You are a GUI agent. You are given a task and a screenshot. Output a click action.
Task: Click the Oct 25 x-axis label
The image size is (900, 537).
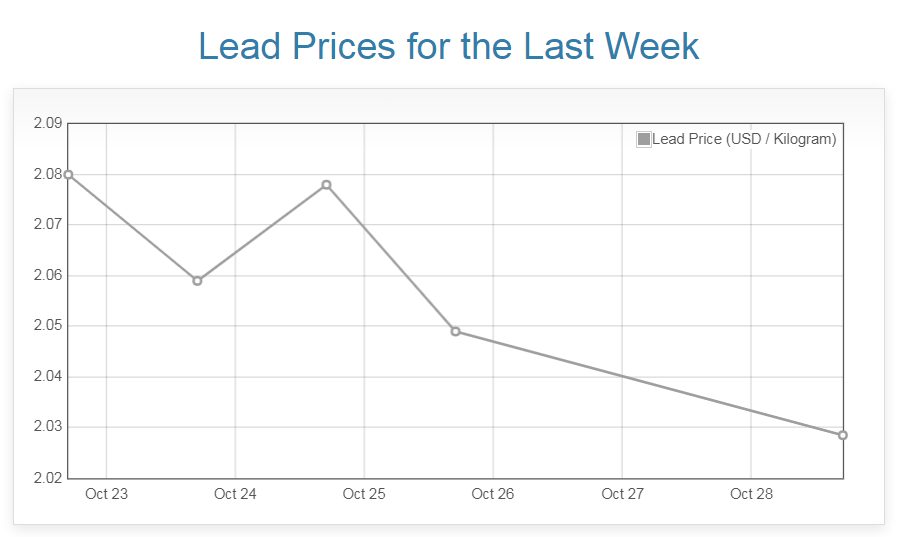(x=364, y=494)
